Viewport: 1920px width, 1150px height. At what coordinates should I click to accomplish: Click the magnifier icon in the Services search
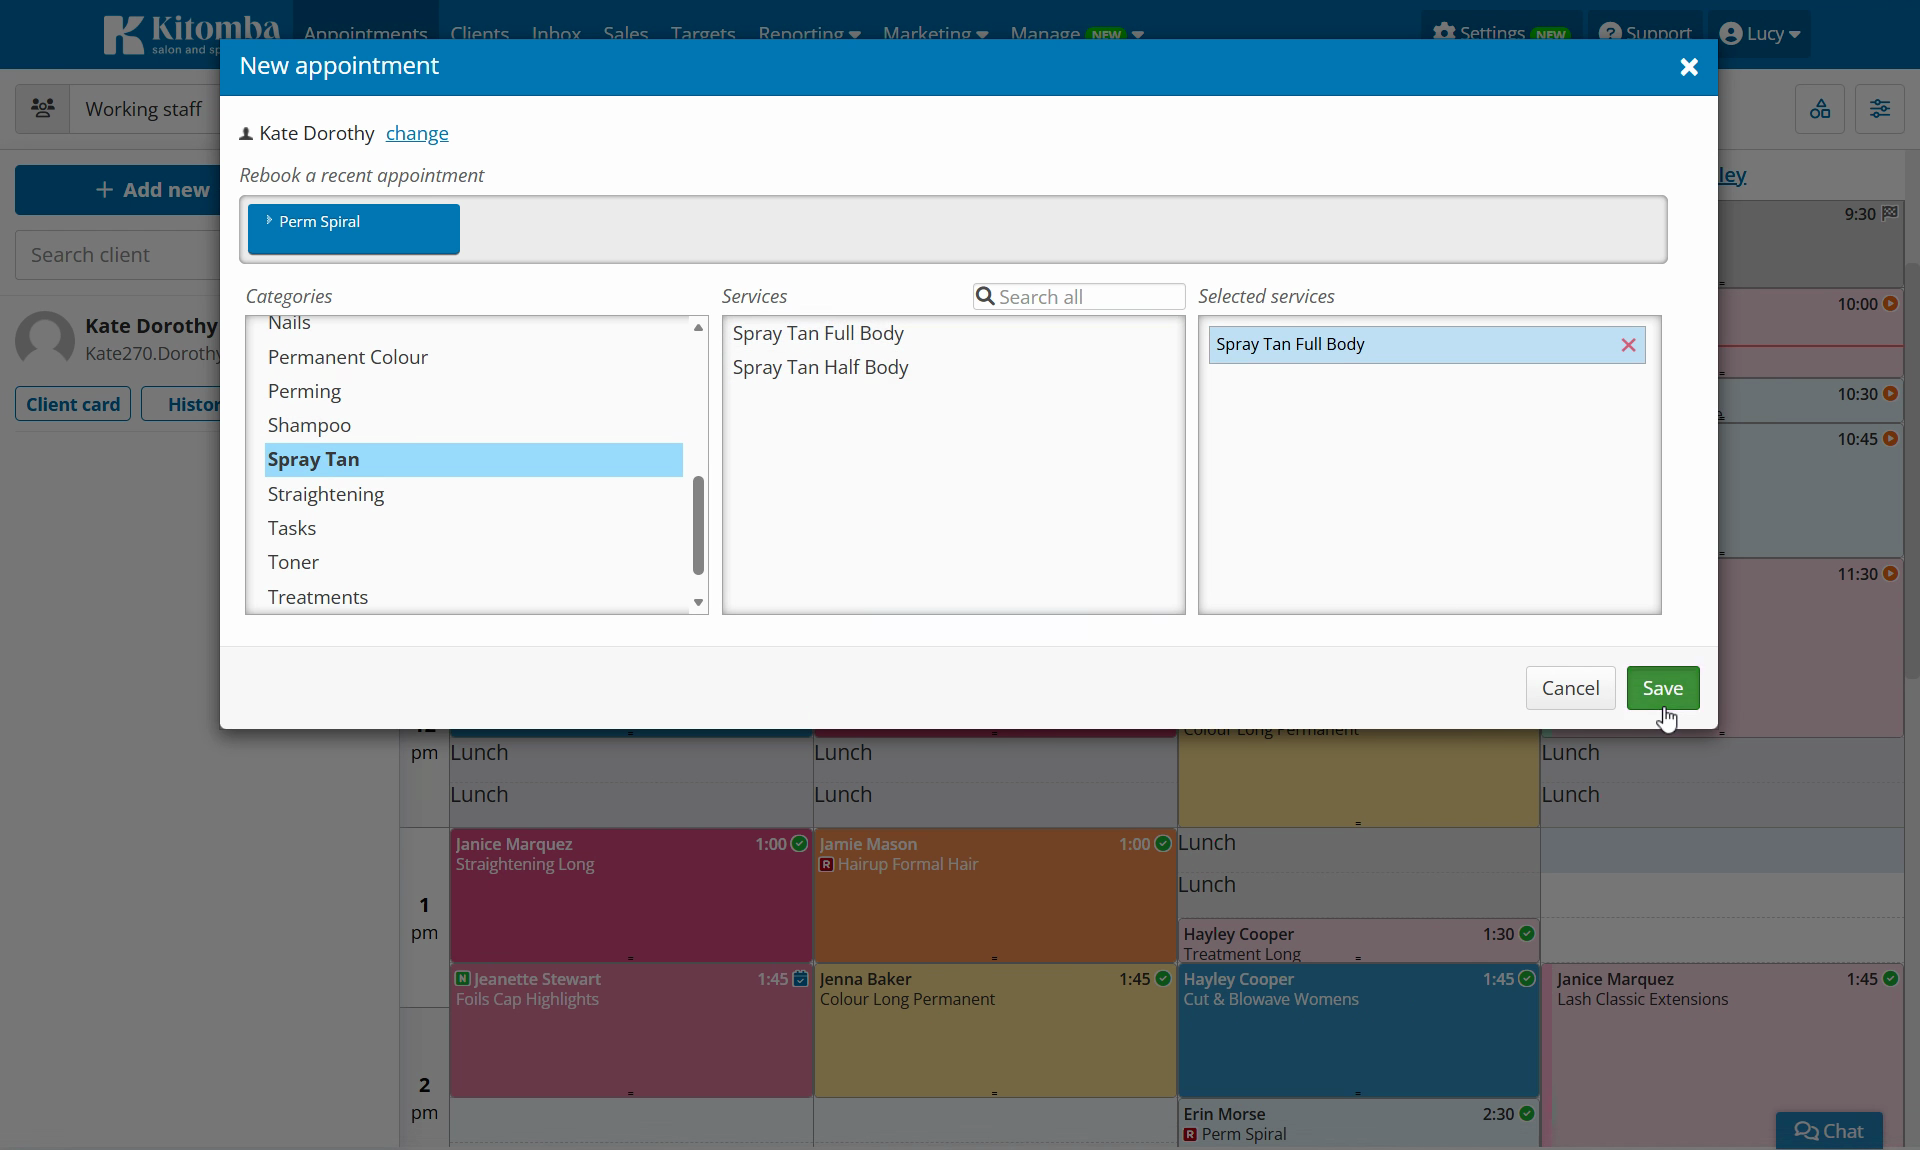coord(985,296)
